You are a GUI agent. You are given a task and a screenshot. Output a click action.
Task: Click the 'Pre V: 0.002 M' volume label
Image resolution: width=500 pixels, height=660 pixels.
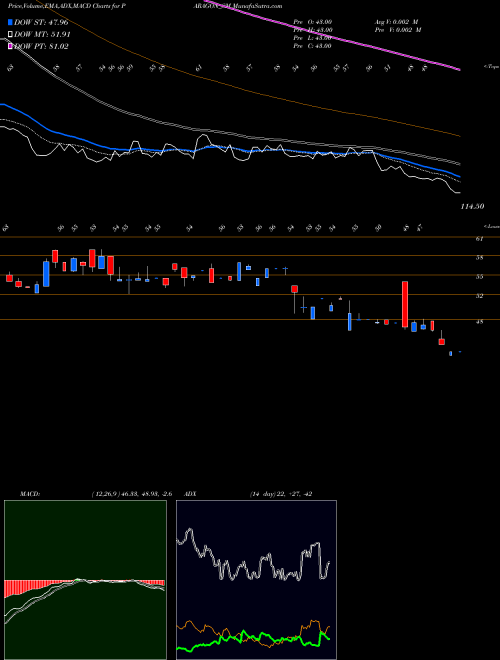[397, 30]
